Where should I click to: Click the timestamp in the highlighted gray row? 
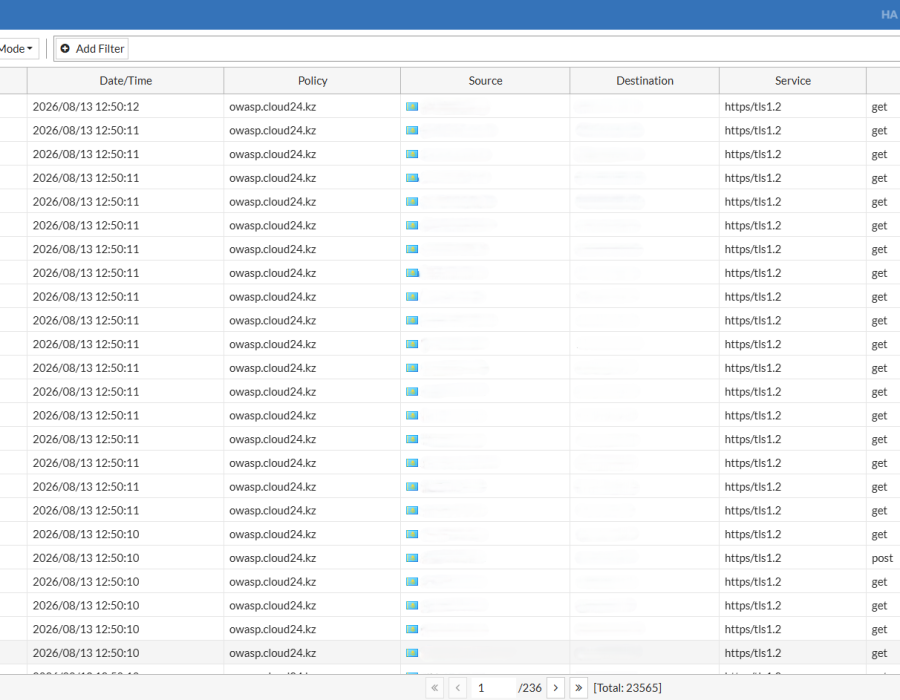pos(86,653)
